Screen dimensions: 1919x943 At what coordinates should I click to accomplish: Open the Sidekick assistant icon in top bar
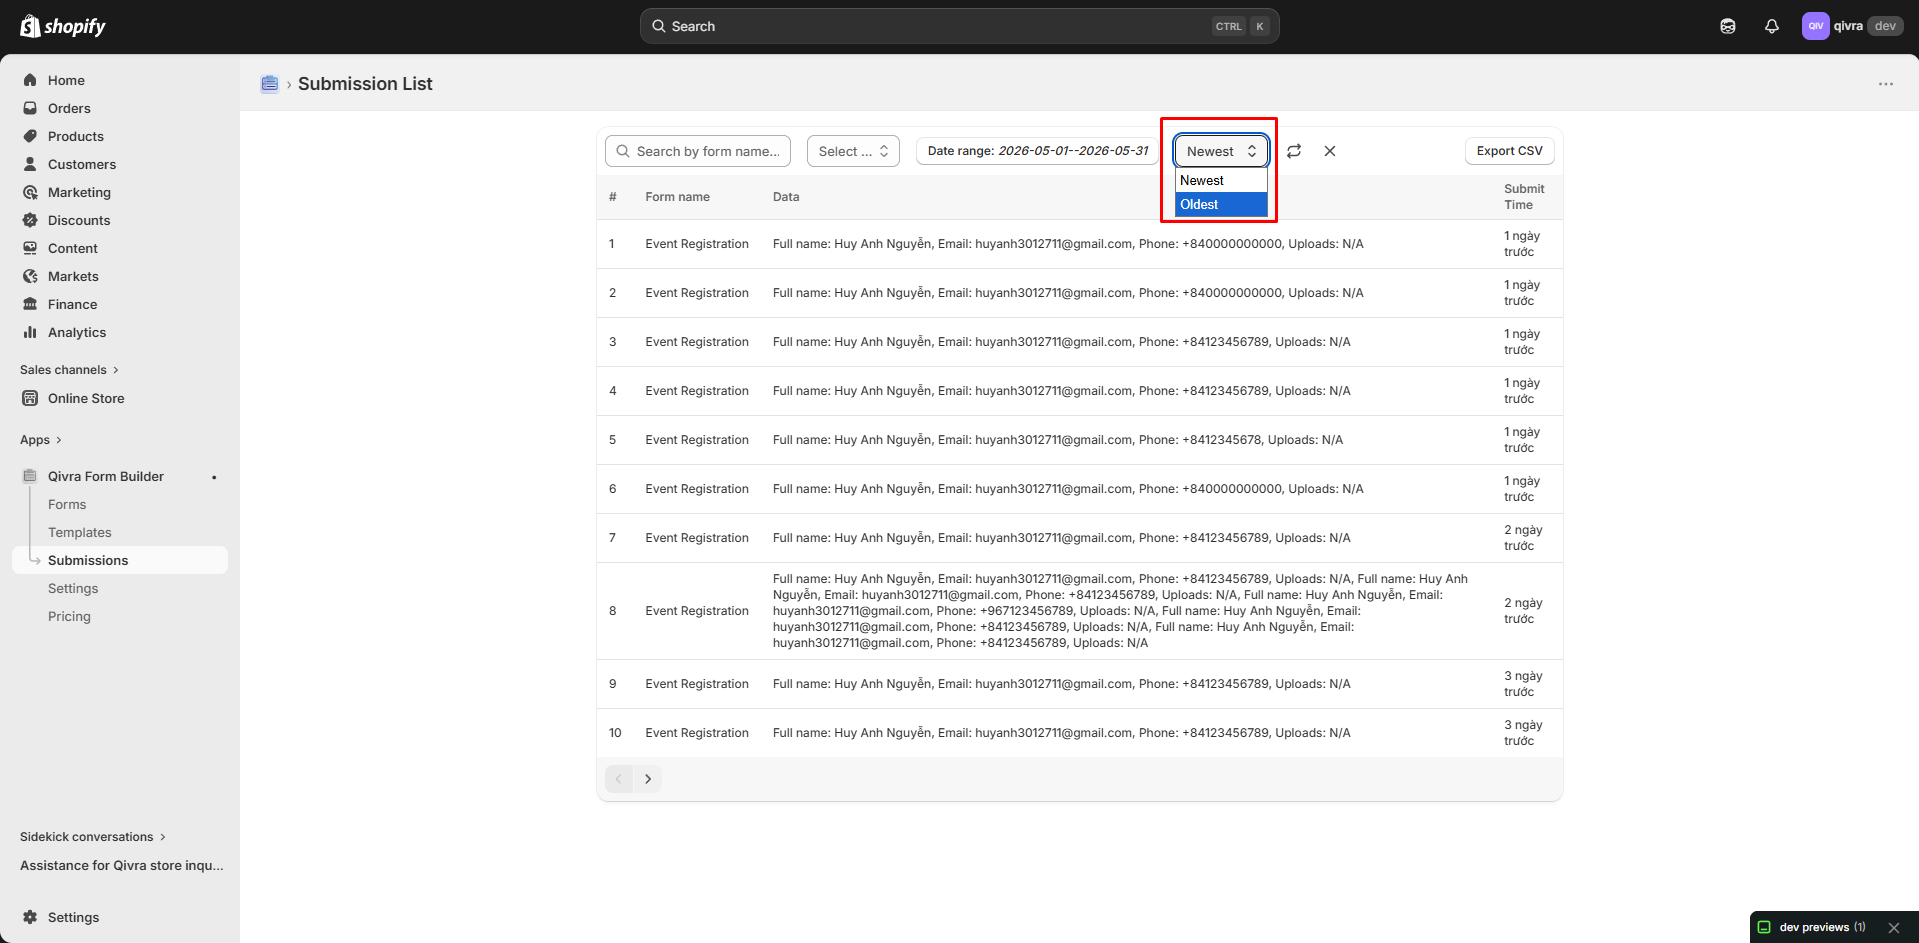click(x=1728, y=26)
